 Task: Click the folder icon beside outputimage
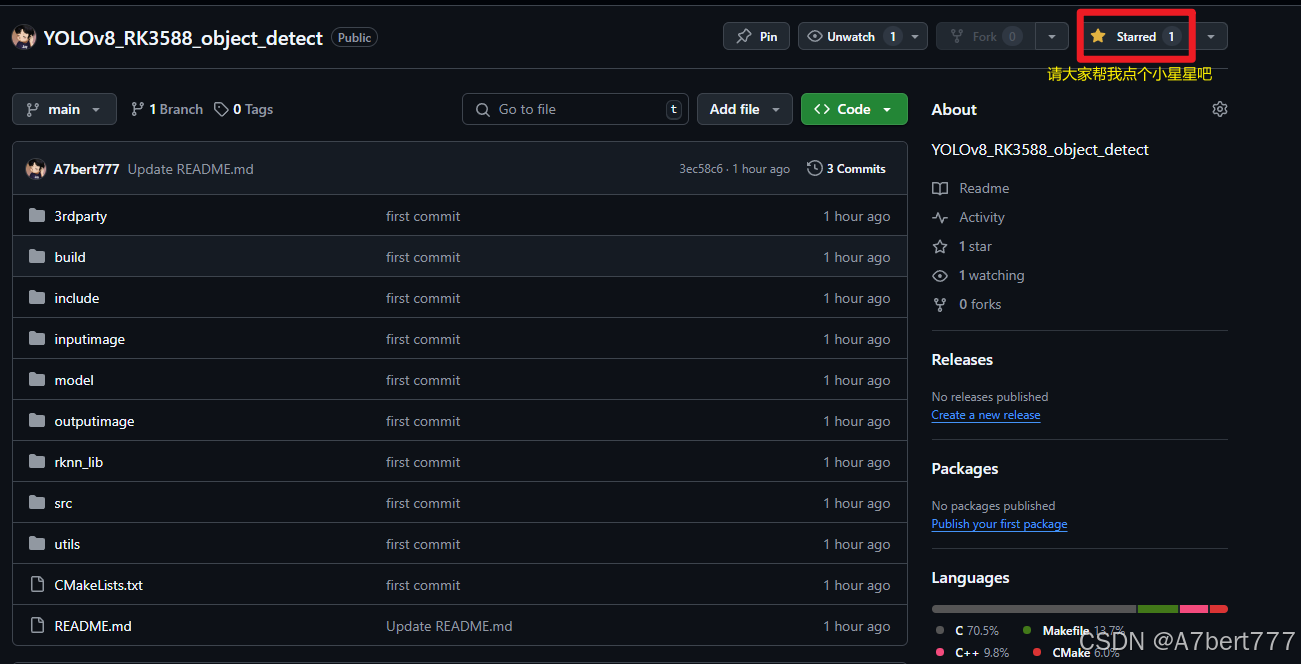tap(37, 421)
